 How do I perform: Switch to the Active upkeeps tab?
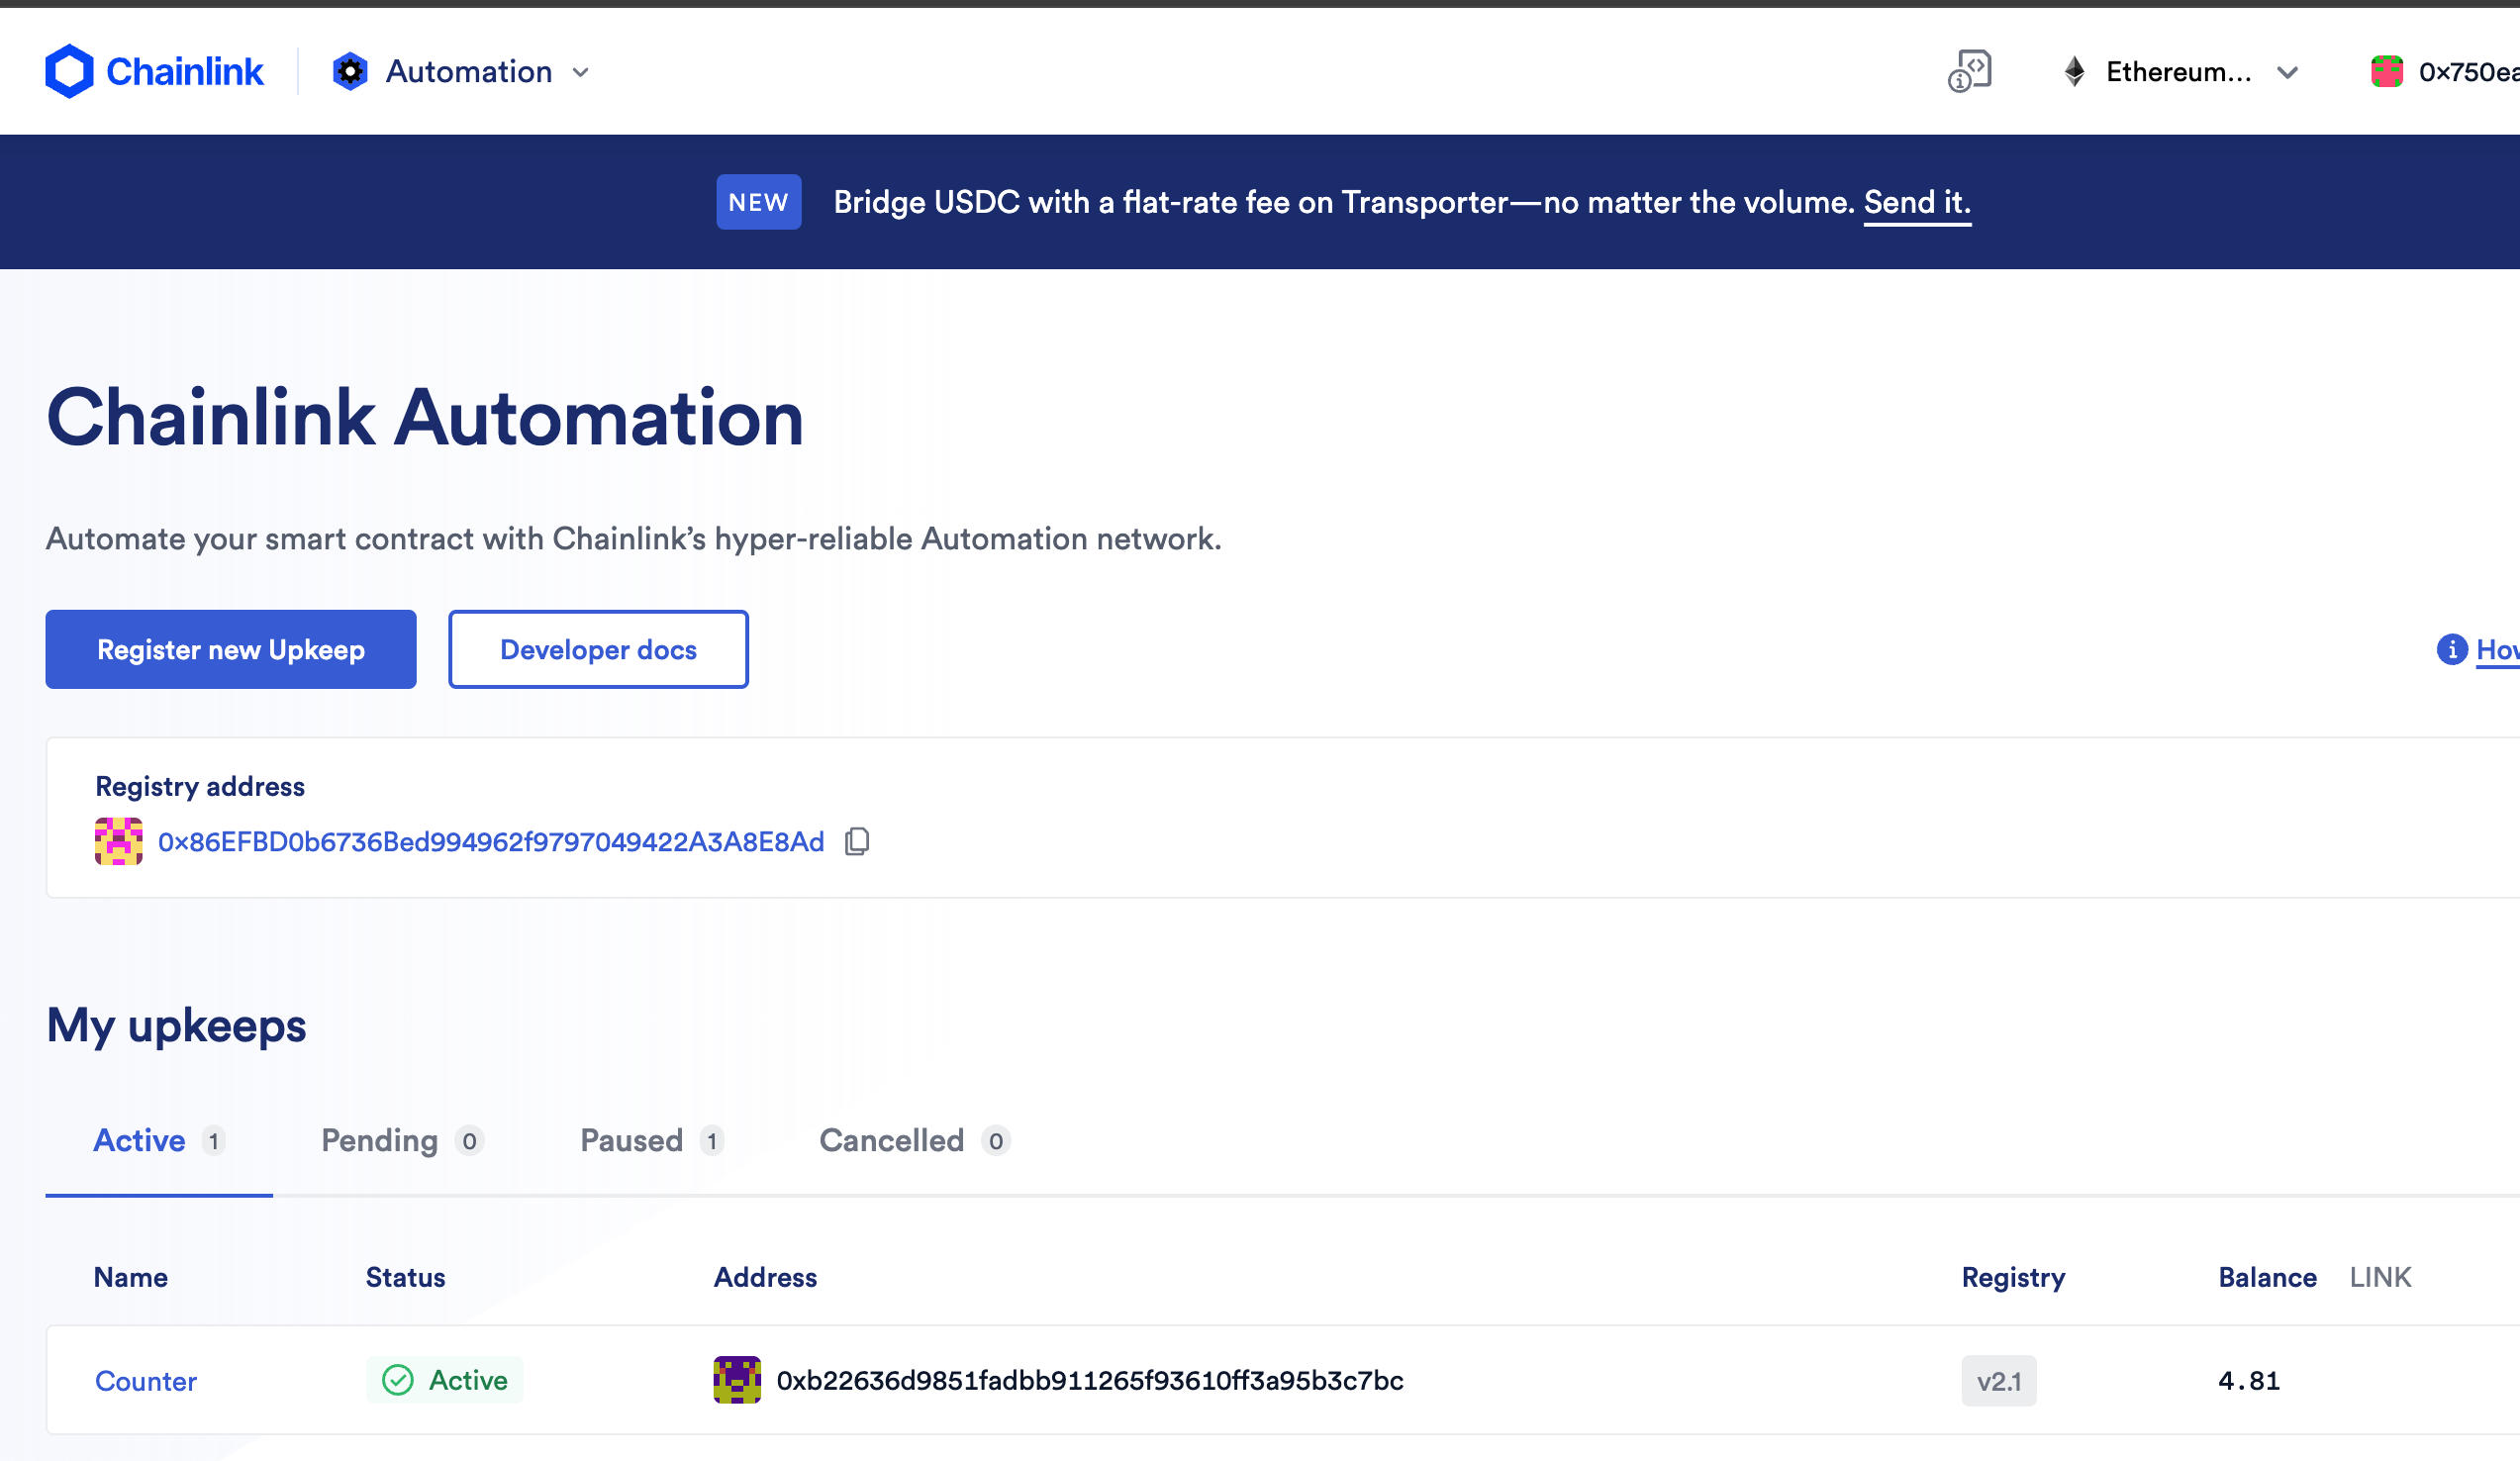[x=159, y=1140]
